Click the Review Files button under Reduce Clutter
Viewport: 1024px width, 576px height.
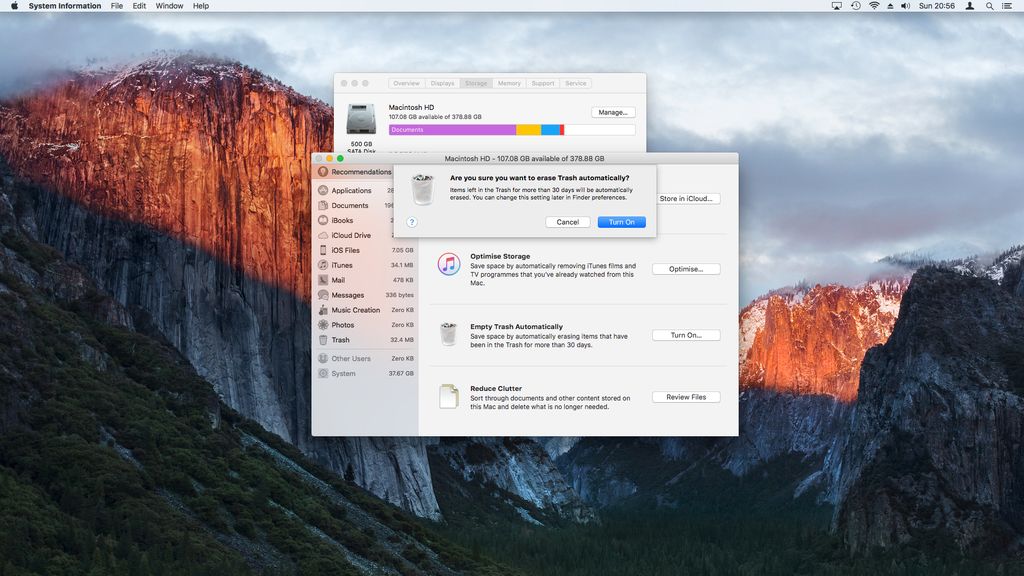[x=686, y=396]
